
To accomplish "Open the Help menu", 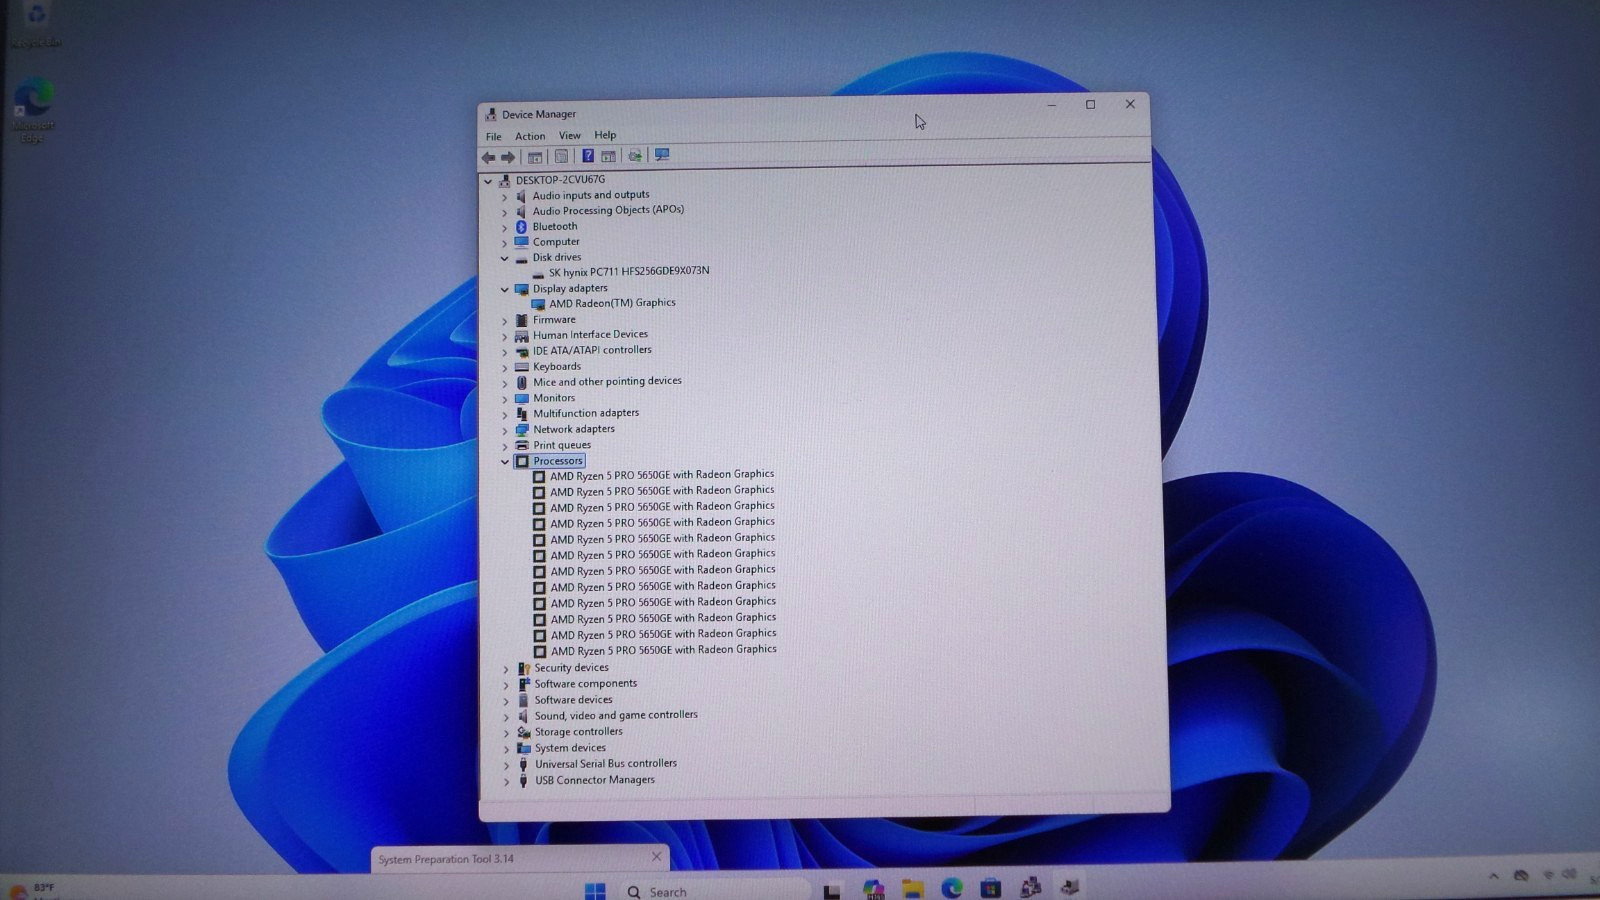I will point(605,135).
